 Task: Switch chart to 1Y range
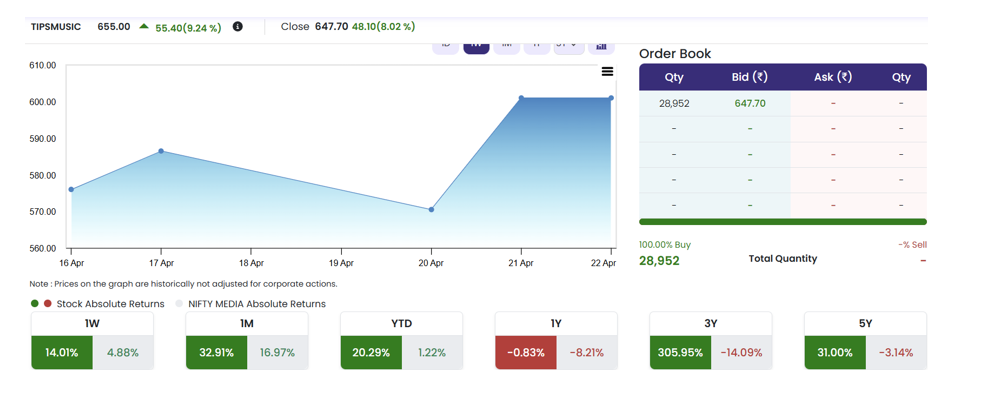pyautogui.click(x=537, y=46)
